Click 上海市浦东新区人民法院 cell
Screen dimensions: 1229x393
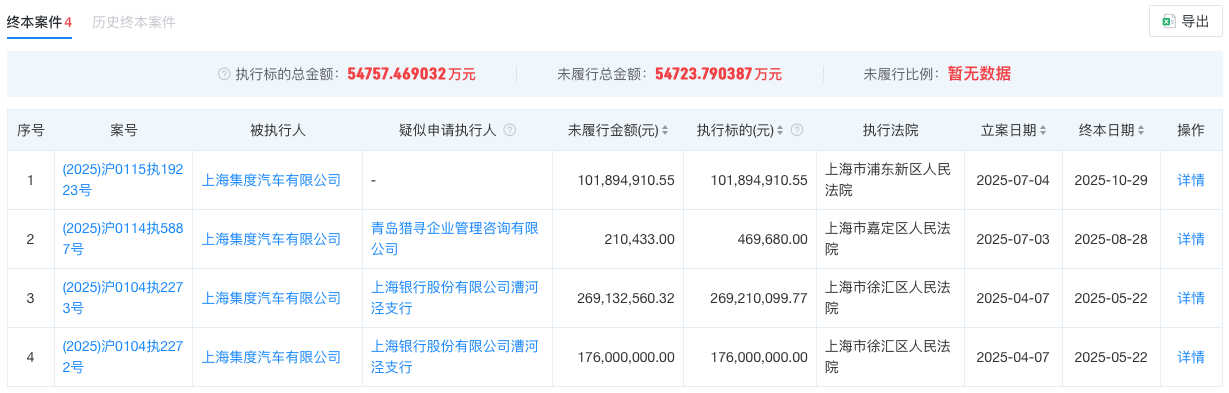pos(890,180)
